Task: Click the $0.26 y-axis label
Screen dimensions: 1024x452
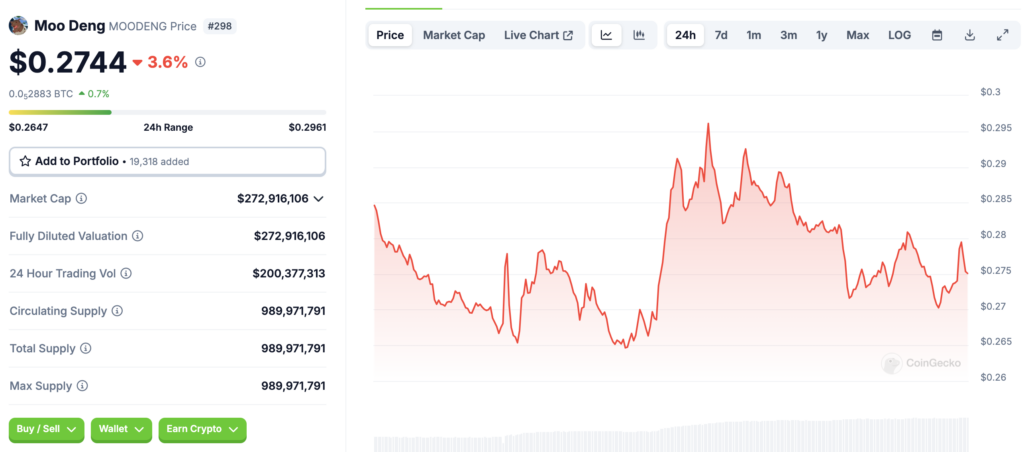Action: [x=994, y=377]
